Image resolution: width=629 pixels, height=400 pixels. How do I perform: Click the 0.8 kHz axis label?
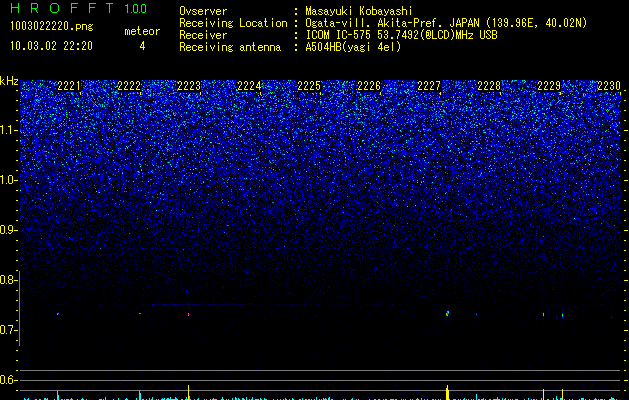[x=9, y=280]
